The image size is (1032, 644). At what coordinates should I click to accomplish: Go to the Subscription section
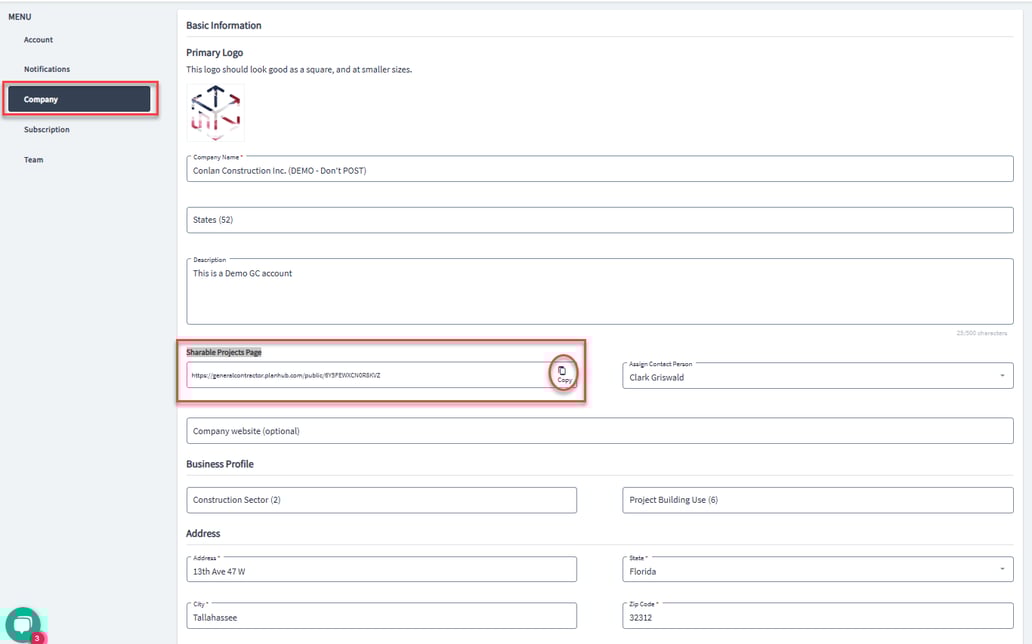(x=46, y=129)
